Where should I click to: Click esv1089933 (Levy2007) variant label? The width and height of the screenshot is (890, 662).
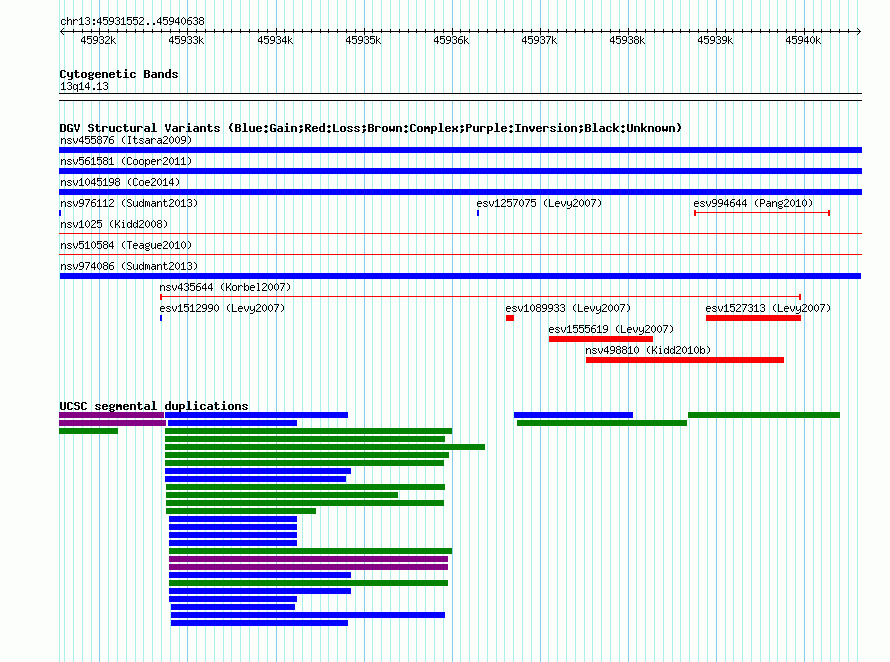(x=568, y=308)
